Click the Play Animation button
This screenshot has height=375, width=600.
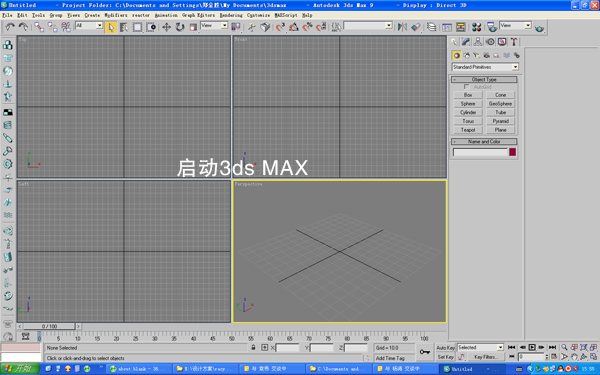(x=532, y=347)
